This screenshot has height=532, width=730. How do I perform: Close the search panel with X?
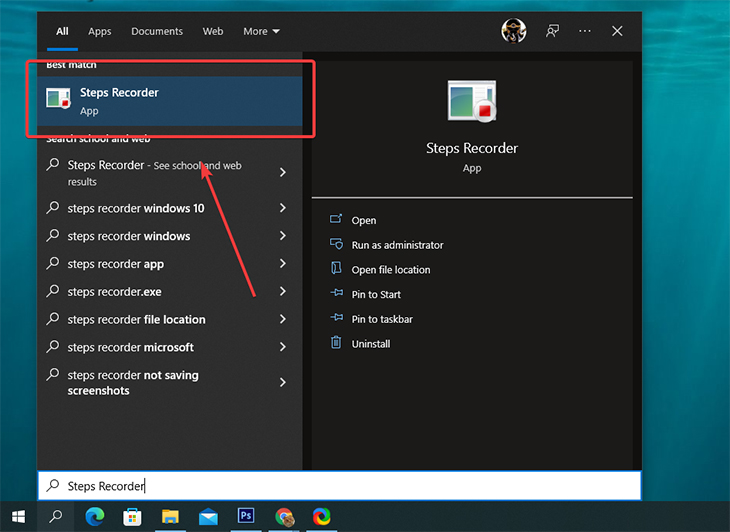[617, 31]
